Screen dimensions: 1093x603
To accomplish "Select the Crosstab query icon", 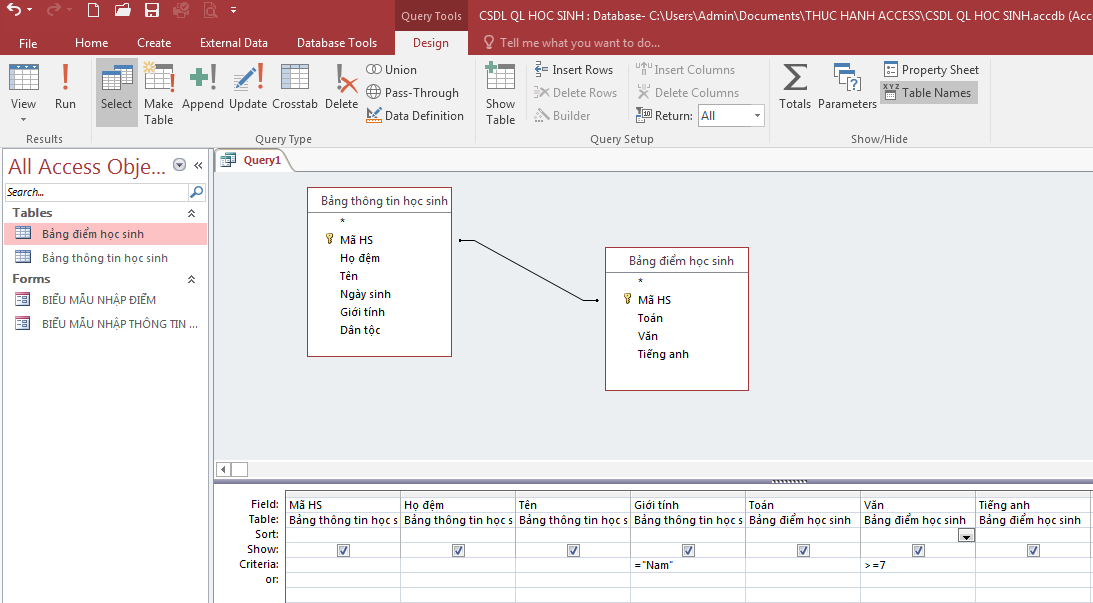I will pyautogui.click(x=294, y=87).
